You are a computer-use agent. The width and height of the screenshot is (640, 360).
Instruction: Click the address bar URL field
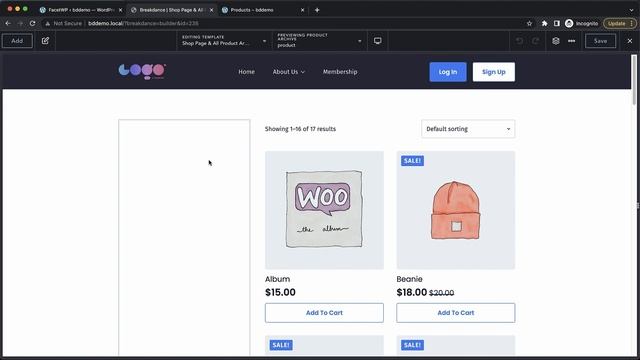pos(286,23)
